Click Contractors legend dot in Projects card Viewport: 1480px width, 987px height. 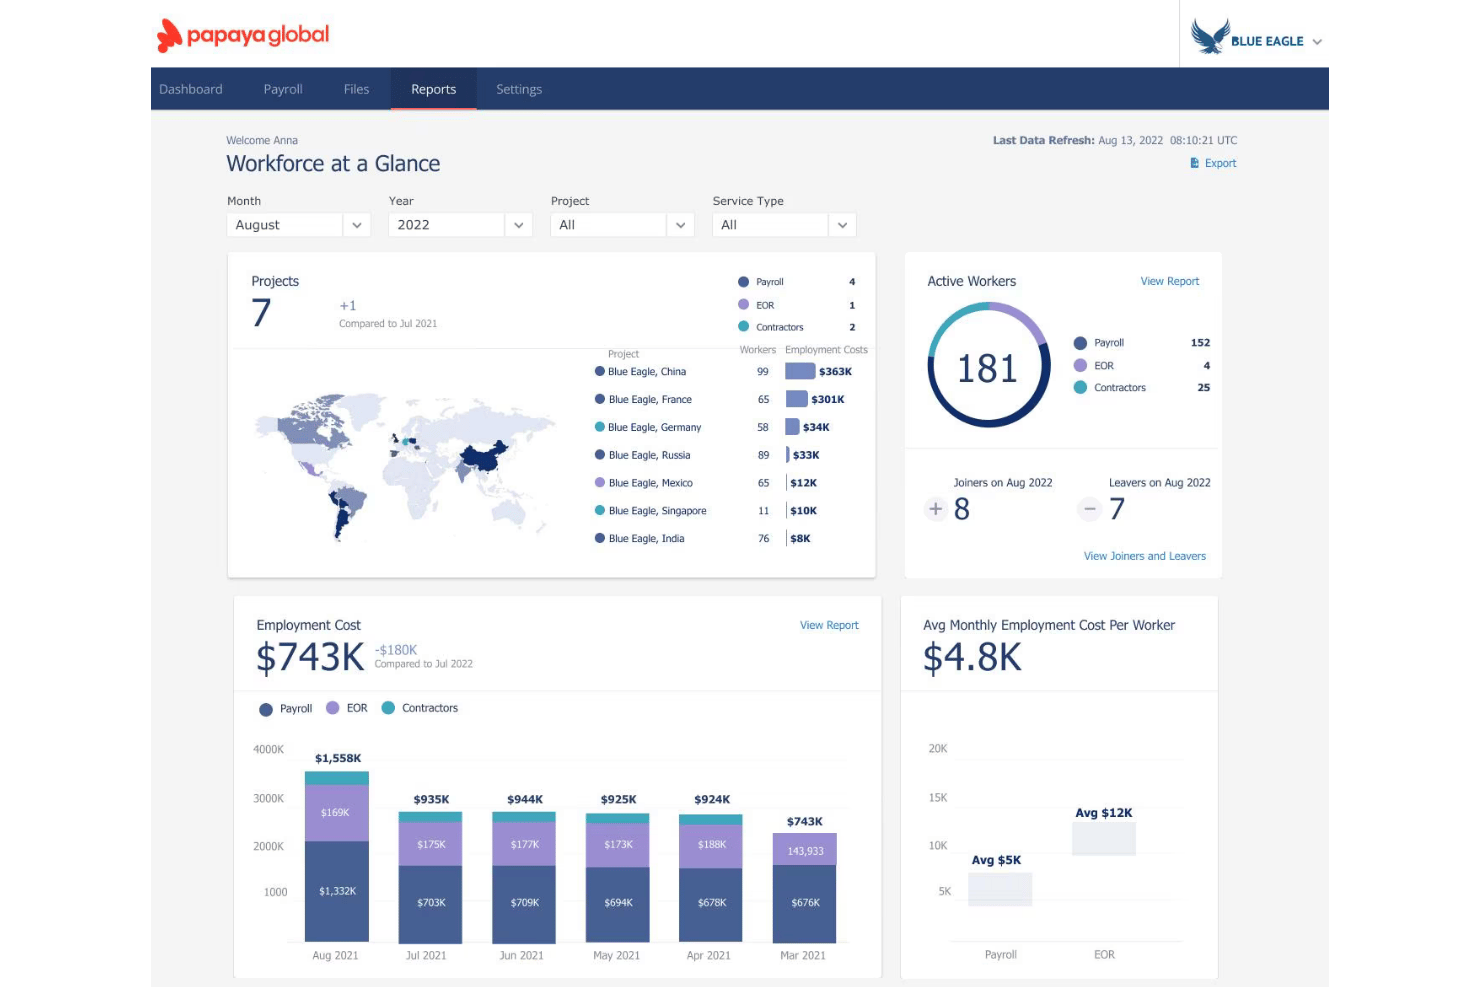pyautogui.click(x=743, y=326)
